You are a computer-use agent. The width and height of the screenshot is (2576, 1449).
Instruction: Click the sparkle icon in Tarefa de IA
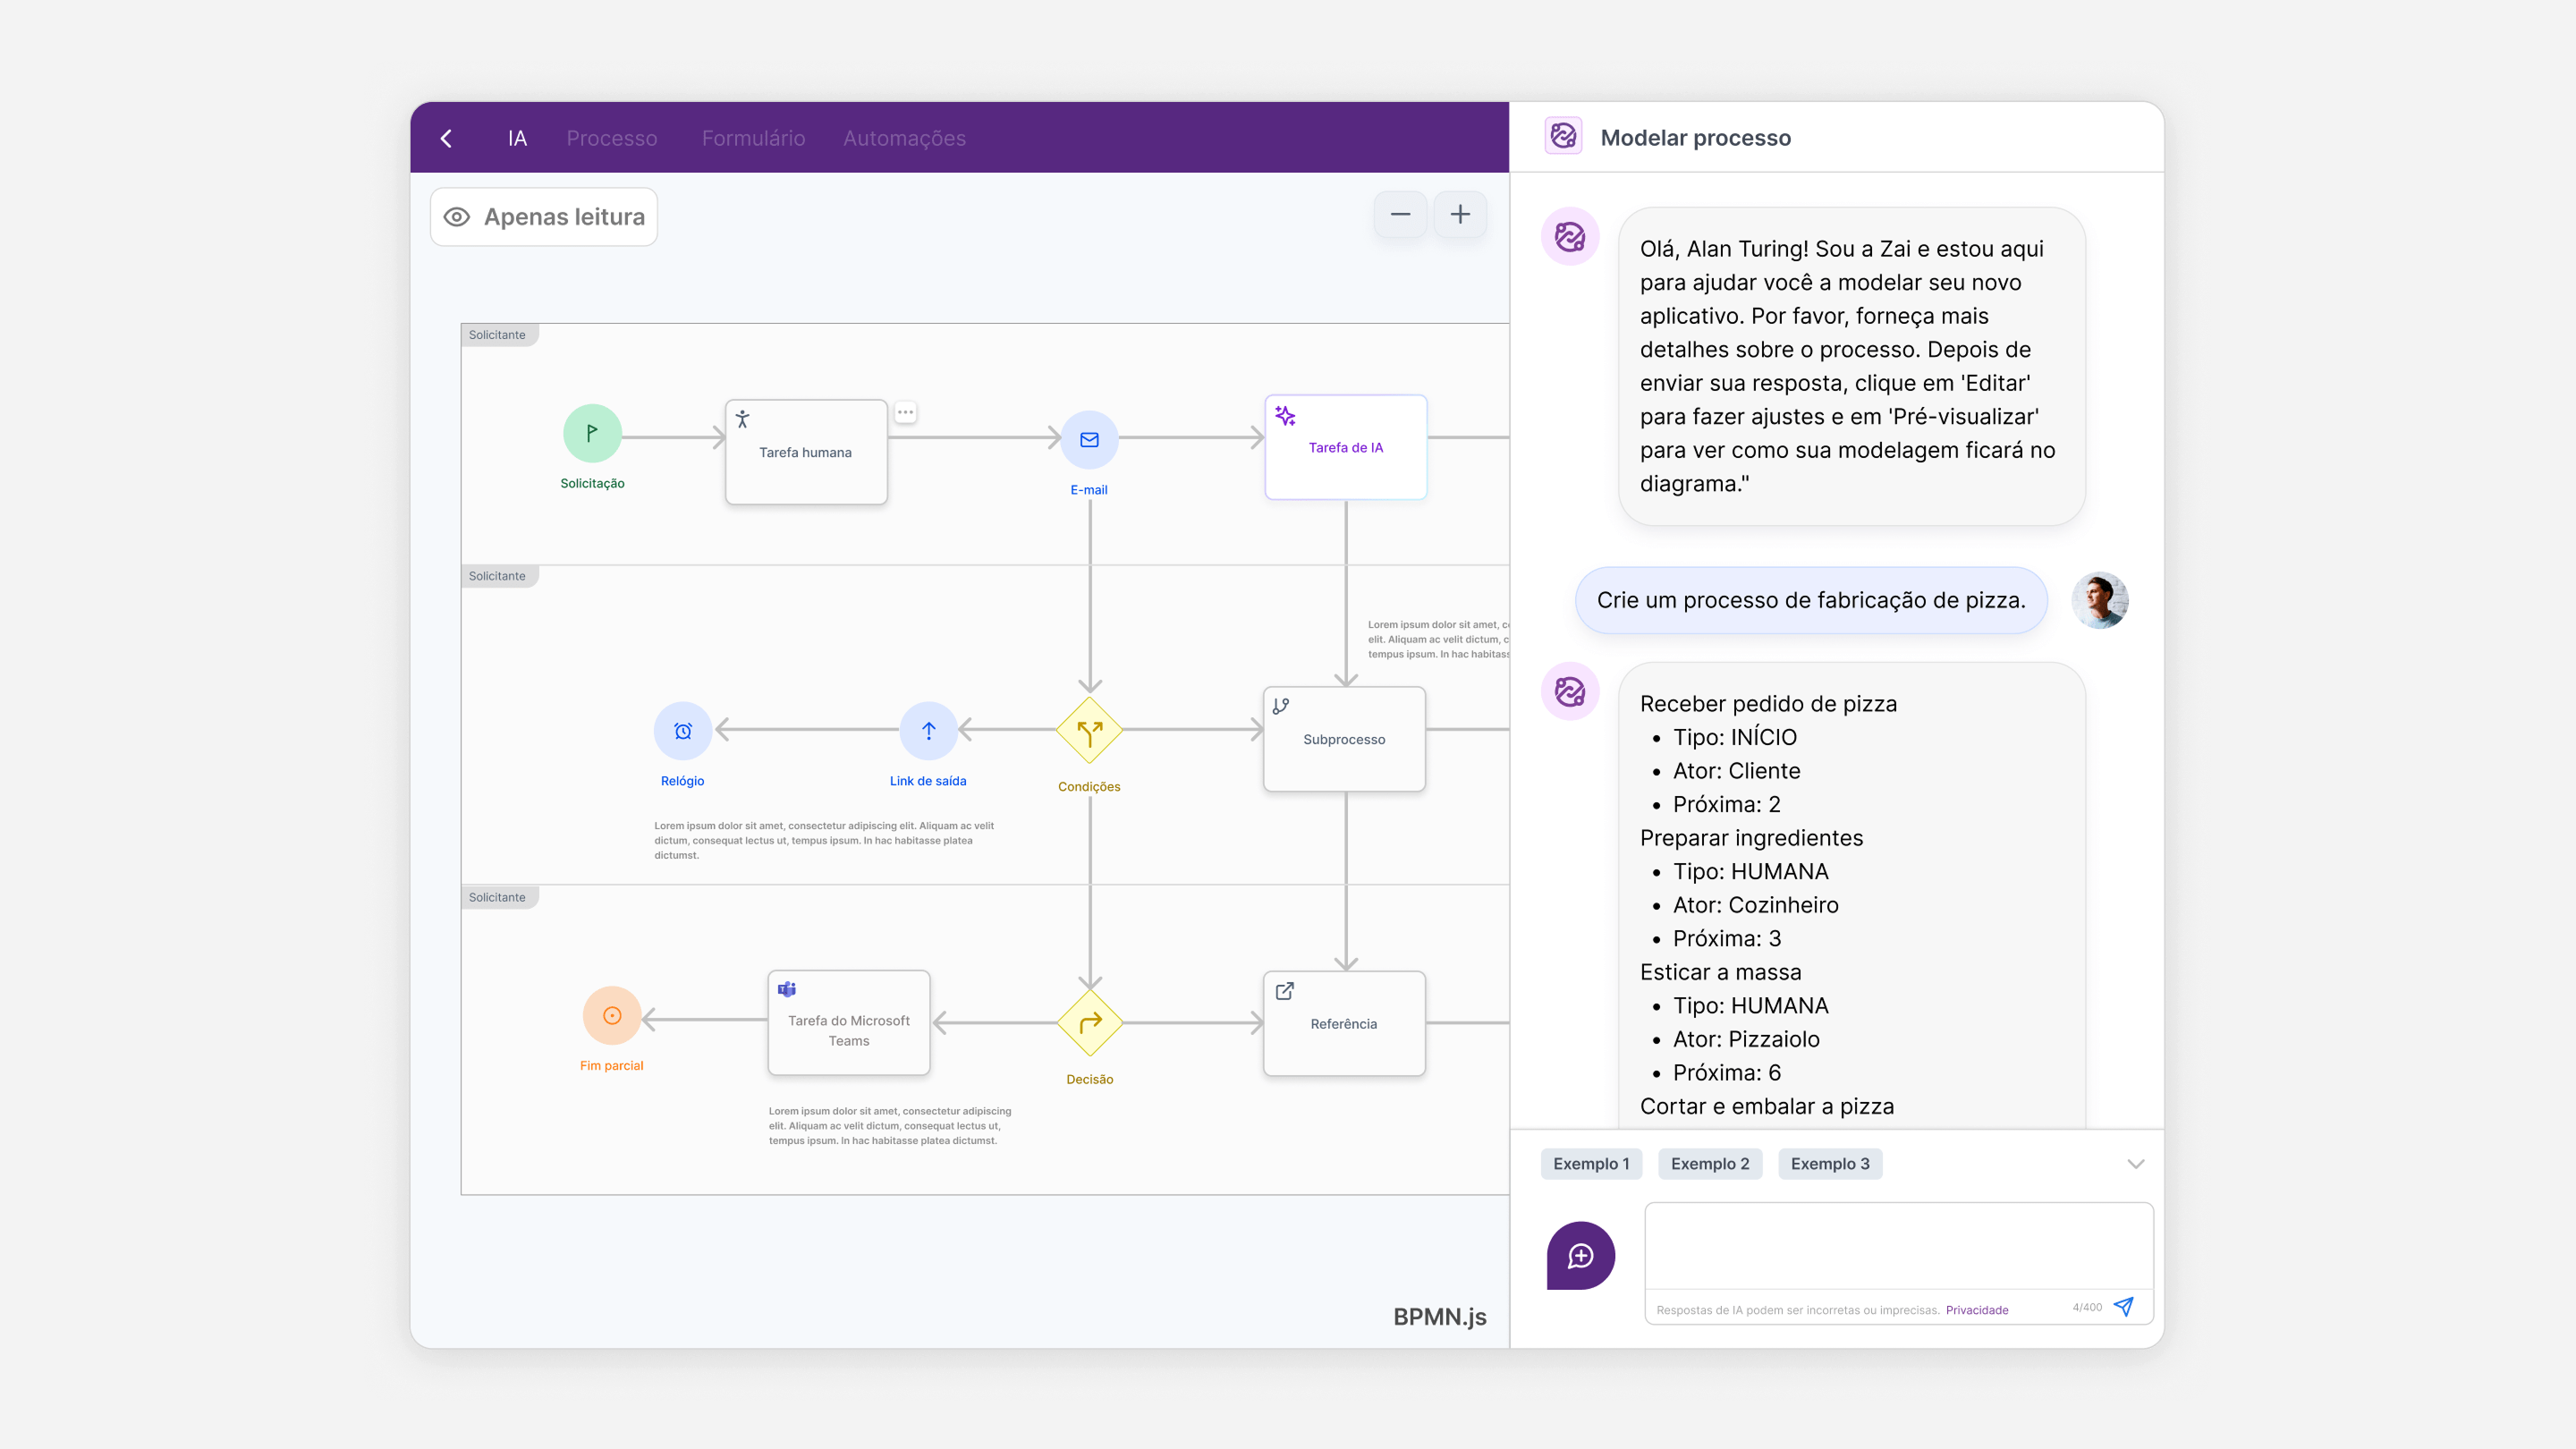tap(1285, 415)
